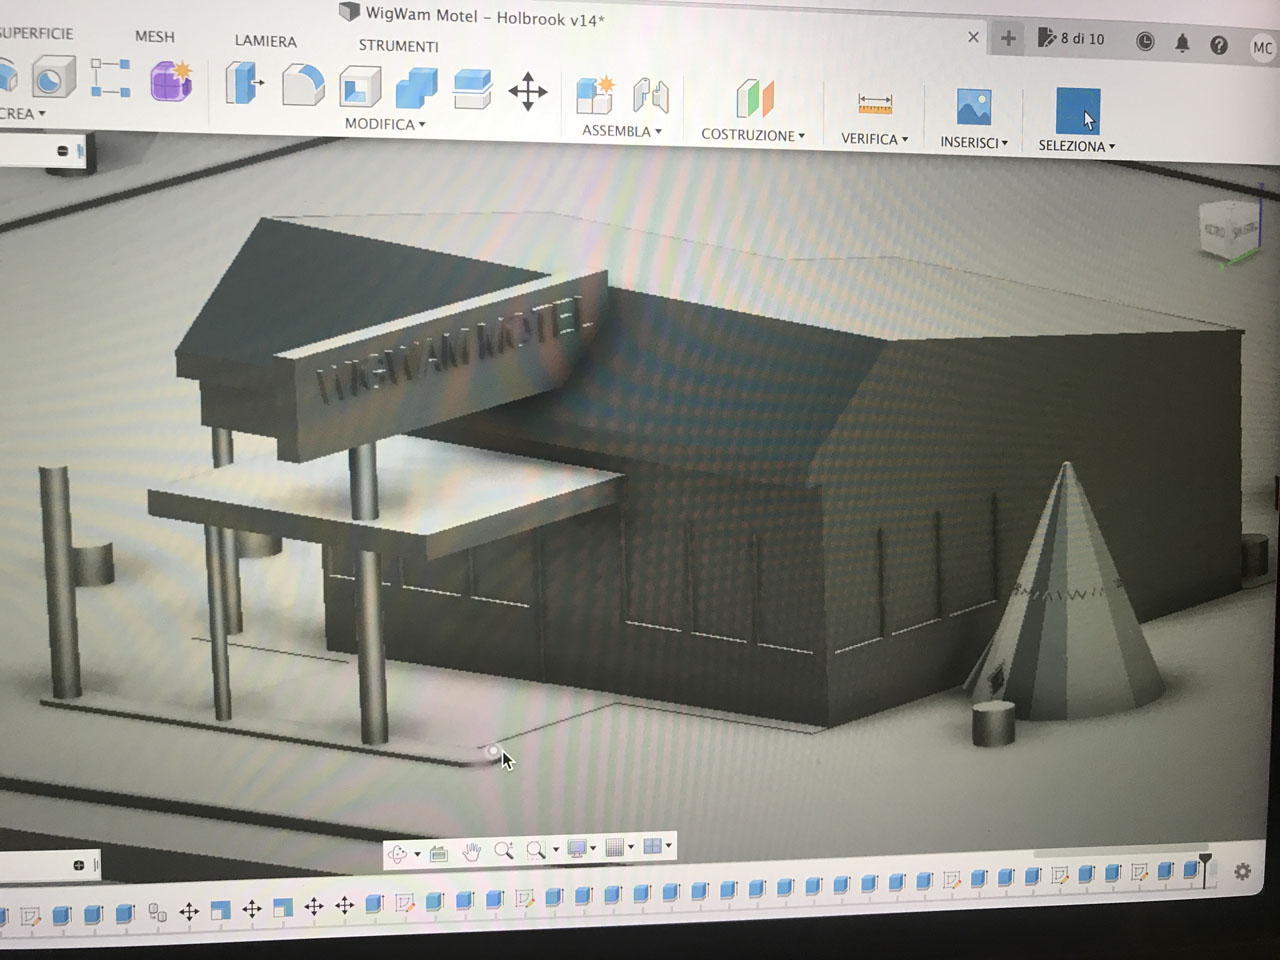Image resolution: width=1280 pixels, height=960 pixels.
Task: Open the VERIFICA dropdown menu
Action: click(x=875, y=139)
